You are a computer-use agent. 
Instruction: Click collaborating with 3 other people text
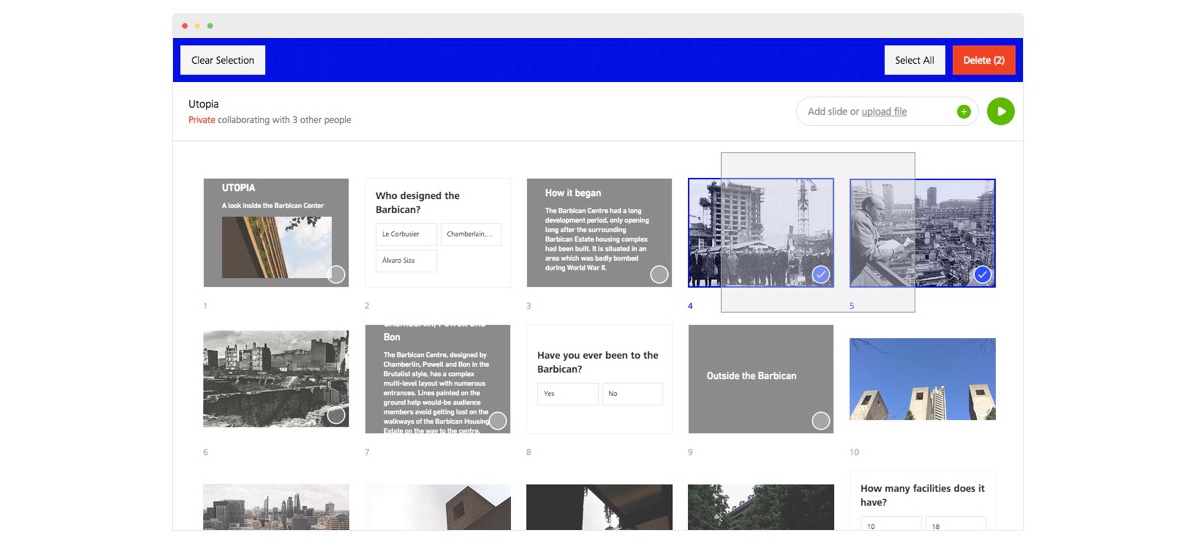point(284,120)
